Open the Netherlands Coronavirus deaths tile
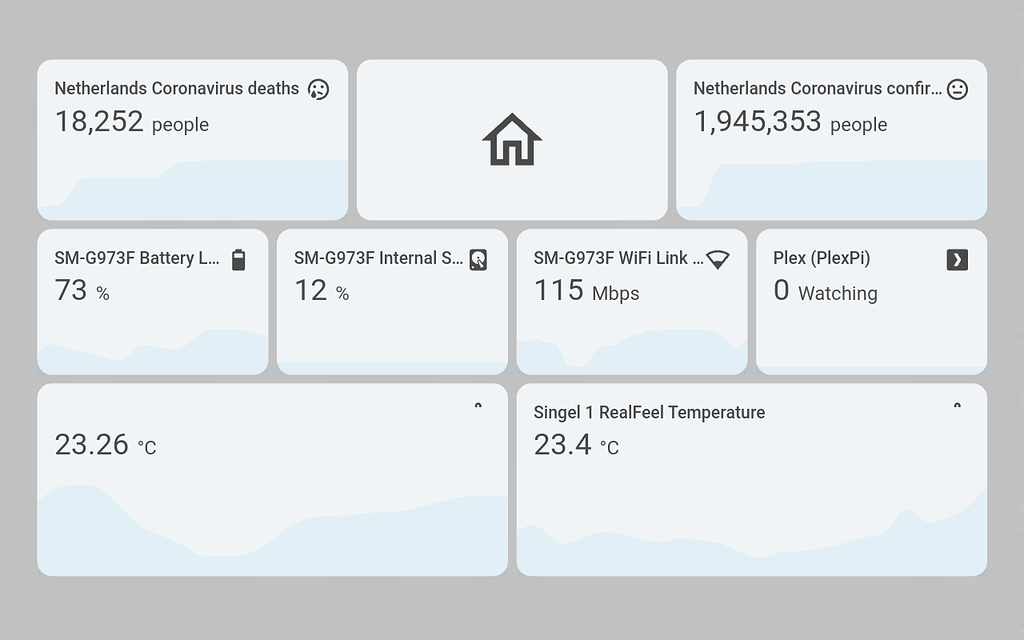Viewport: 1024px width, 640px height. tap(192, 140)
